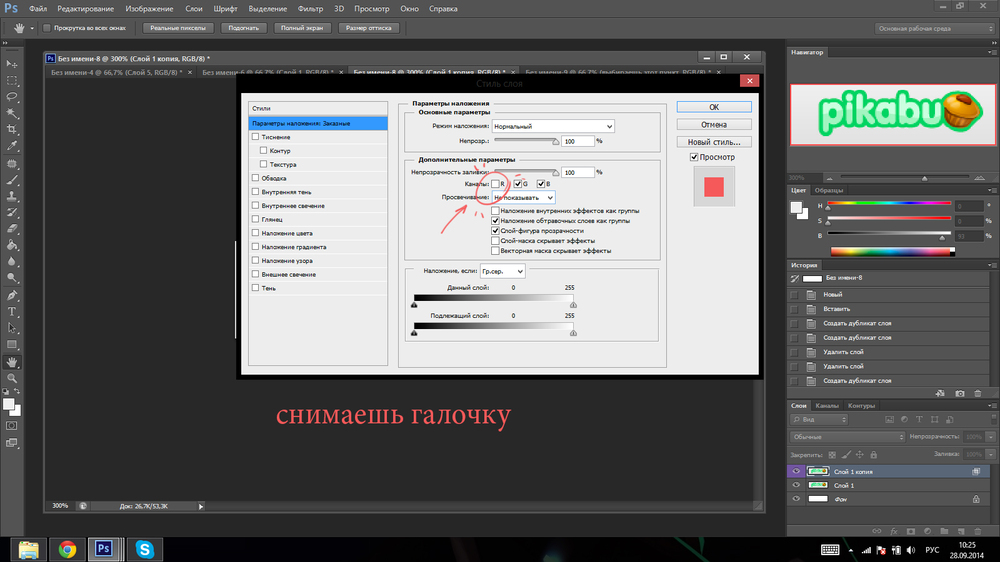The width and height of the screenshot is (1000, 562).
Task: Choose the Type (T) tool
Action: 13,311
